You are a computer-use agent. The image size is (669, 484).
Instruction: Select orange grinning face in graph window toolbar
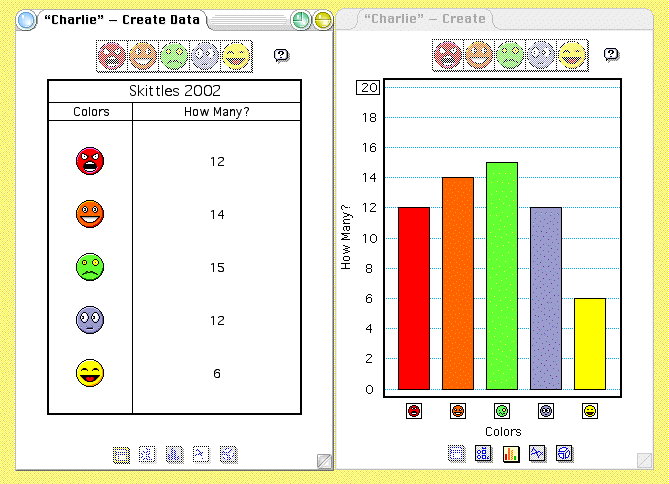click(x=479, y=55)
